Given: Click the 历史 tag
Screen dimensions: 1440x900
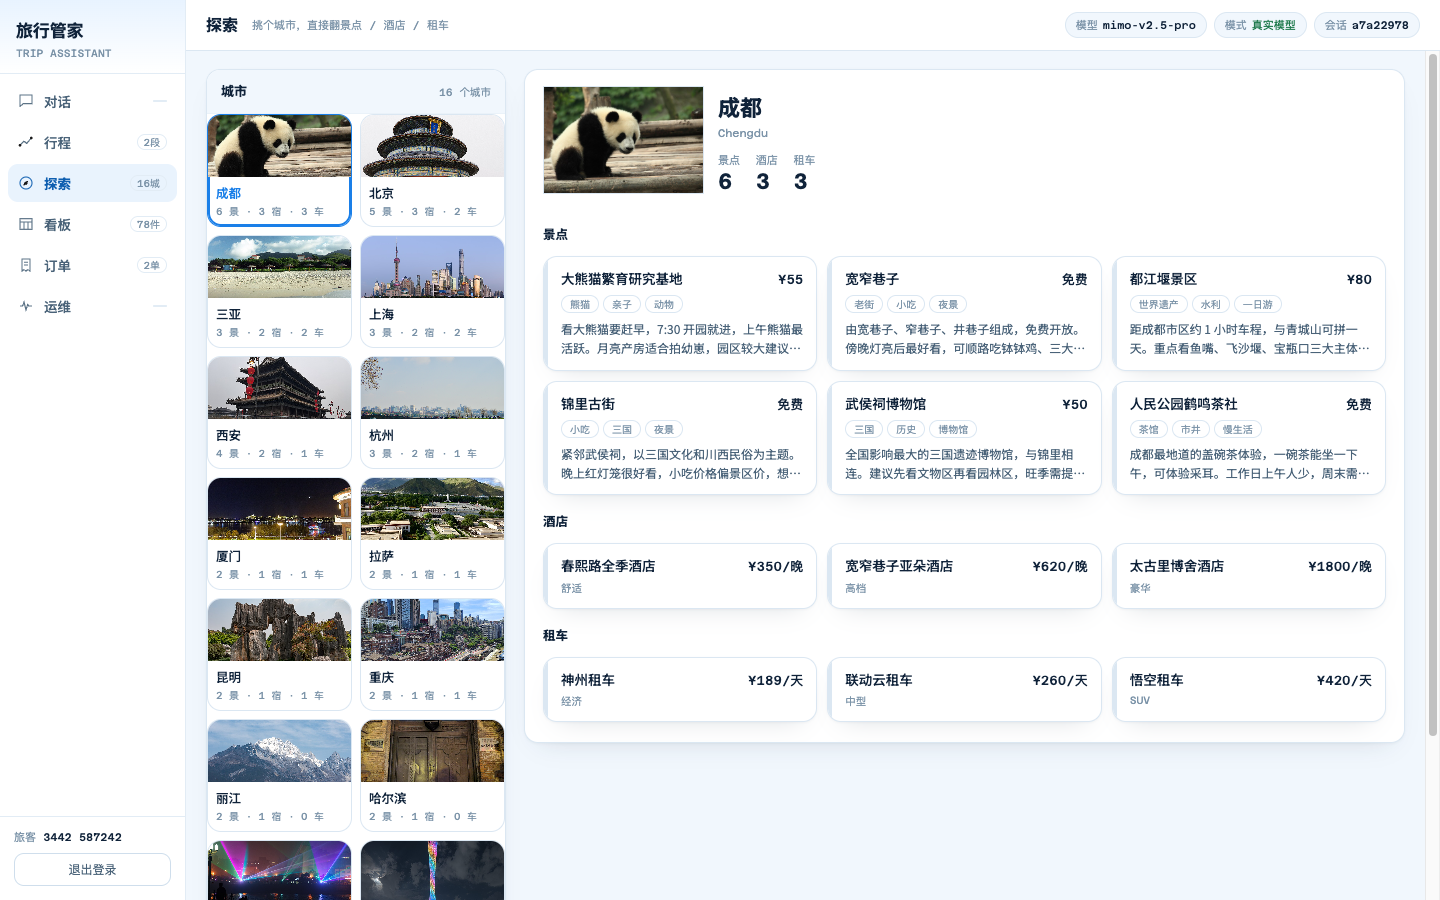Looking at the screenshot, I should [906, 429].
